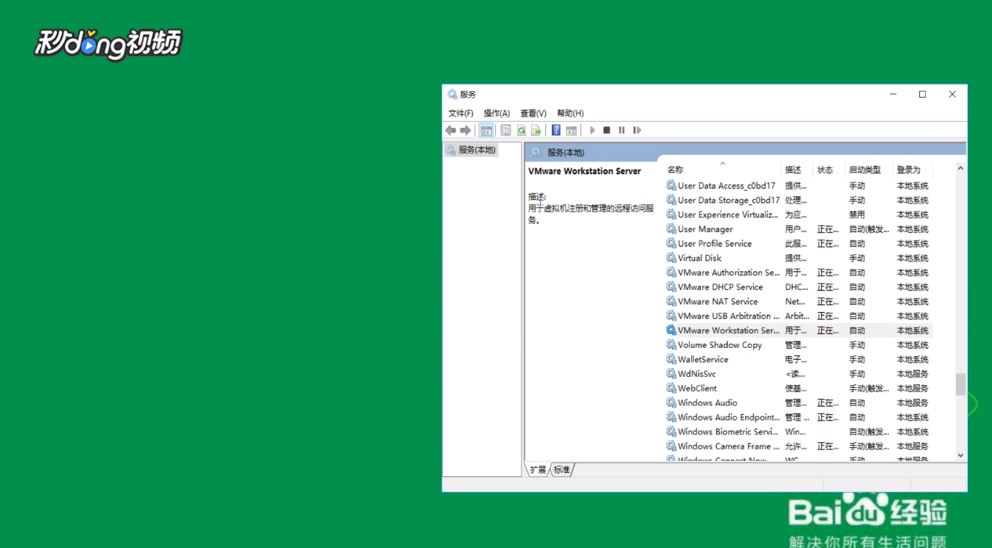Click the Pause Service icon

(x=622, y=130)
